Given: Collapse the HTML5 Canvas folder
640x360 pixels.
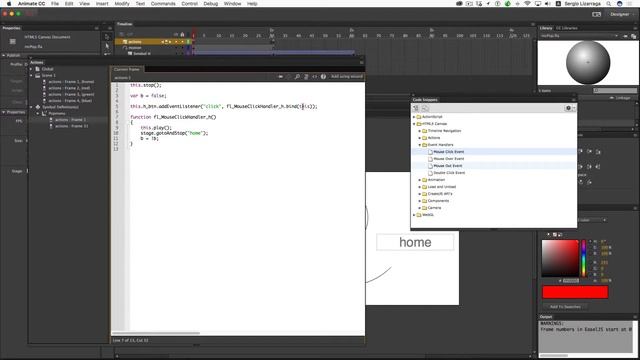Looking at the screenshot, I should [414, 124].
